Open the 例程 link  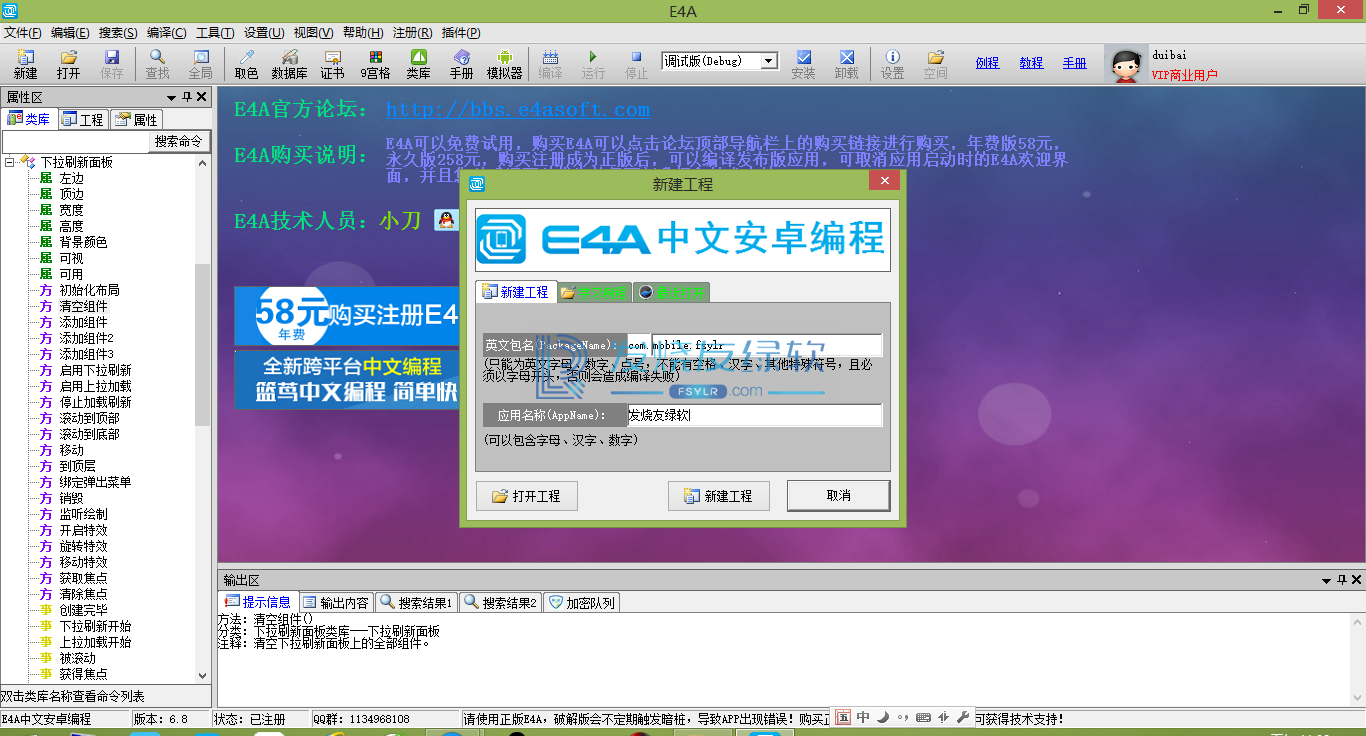[x=988, y=63]
